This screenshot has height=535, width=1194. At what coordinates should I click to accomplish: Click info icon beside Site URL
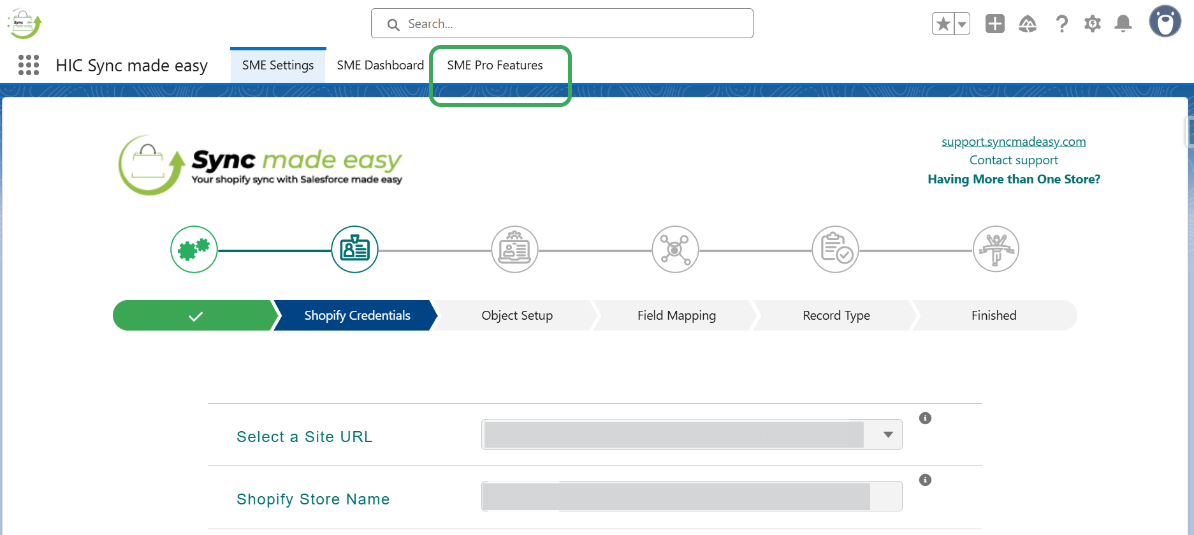pyautogui.click(x=925, y=418)
